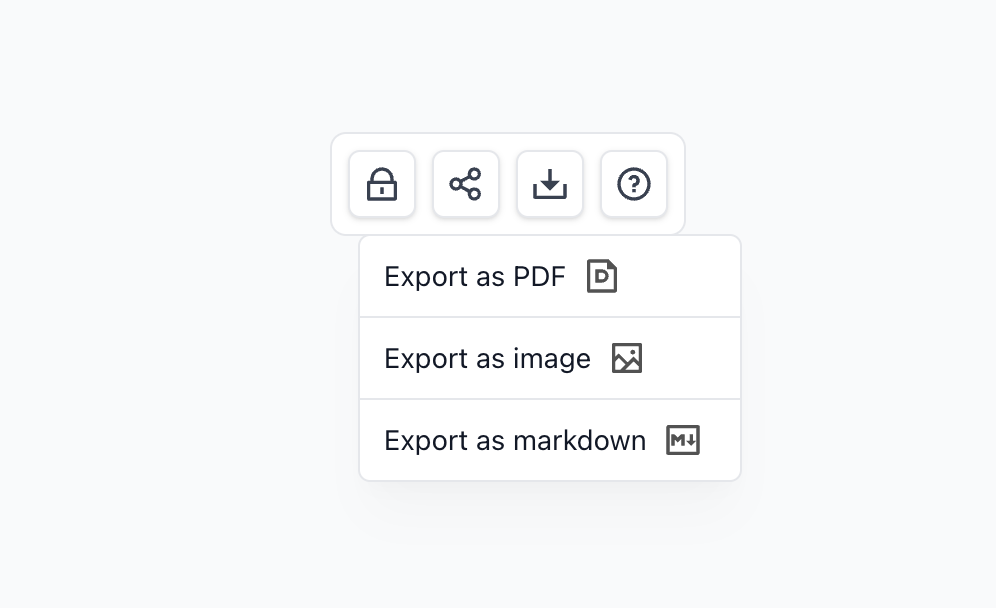Click the markdown M-arrow icon
Screen dimensions: 996x608
click(x=683, y=440)
